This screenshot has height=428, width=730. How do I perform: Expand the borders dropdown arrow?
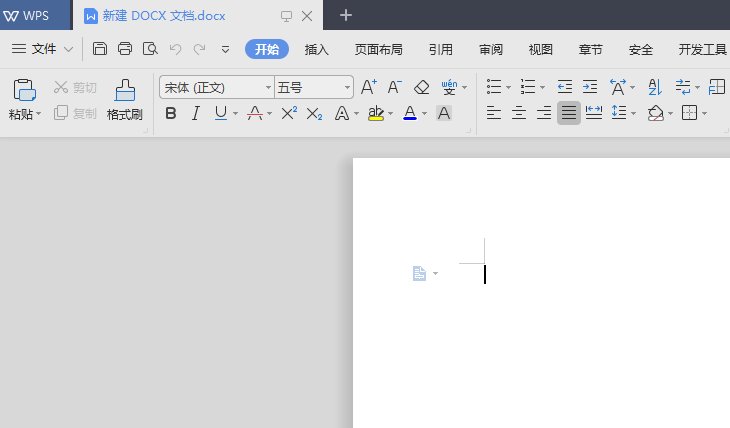pyautogui.click(x=704, y=114)
